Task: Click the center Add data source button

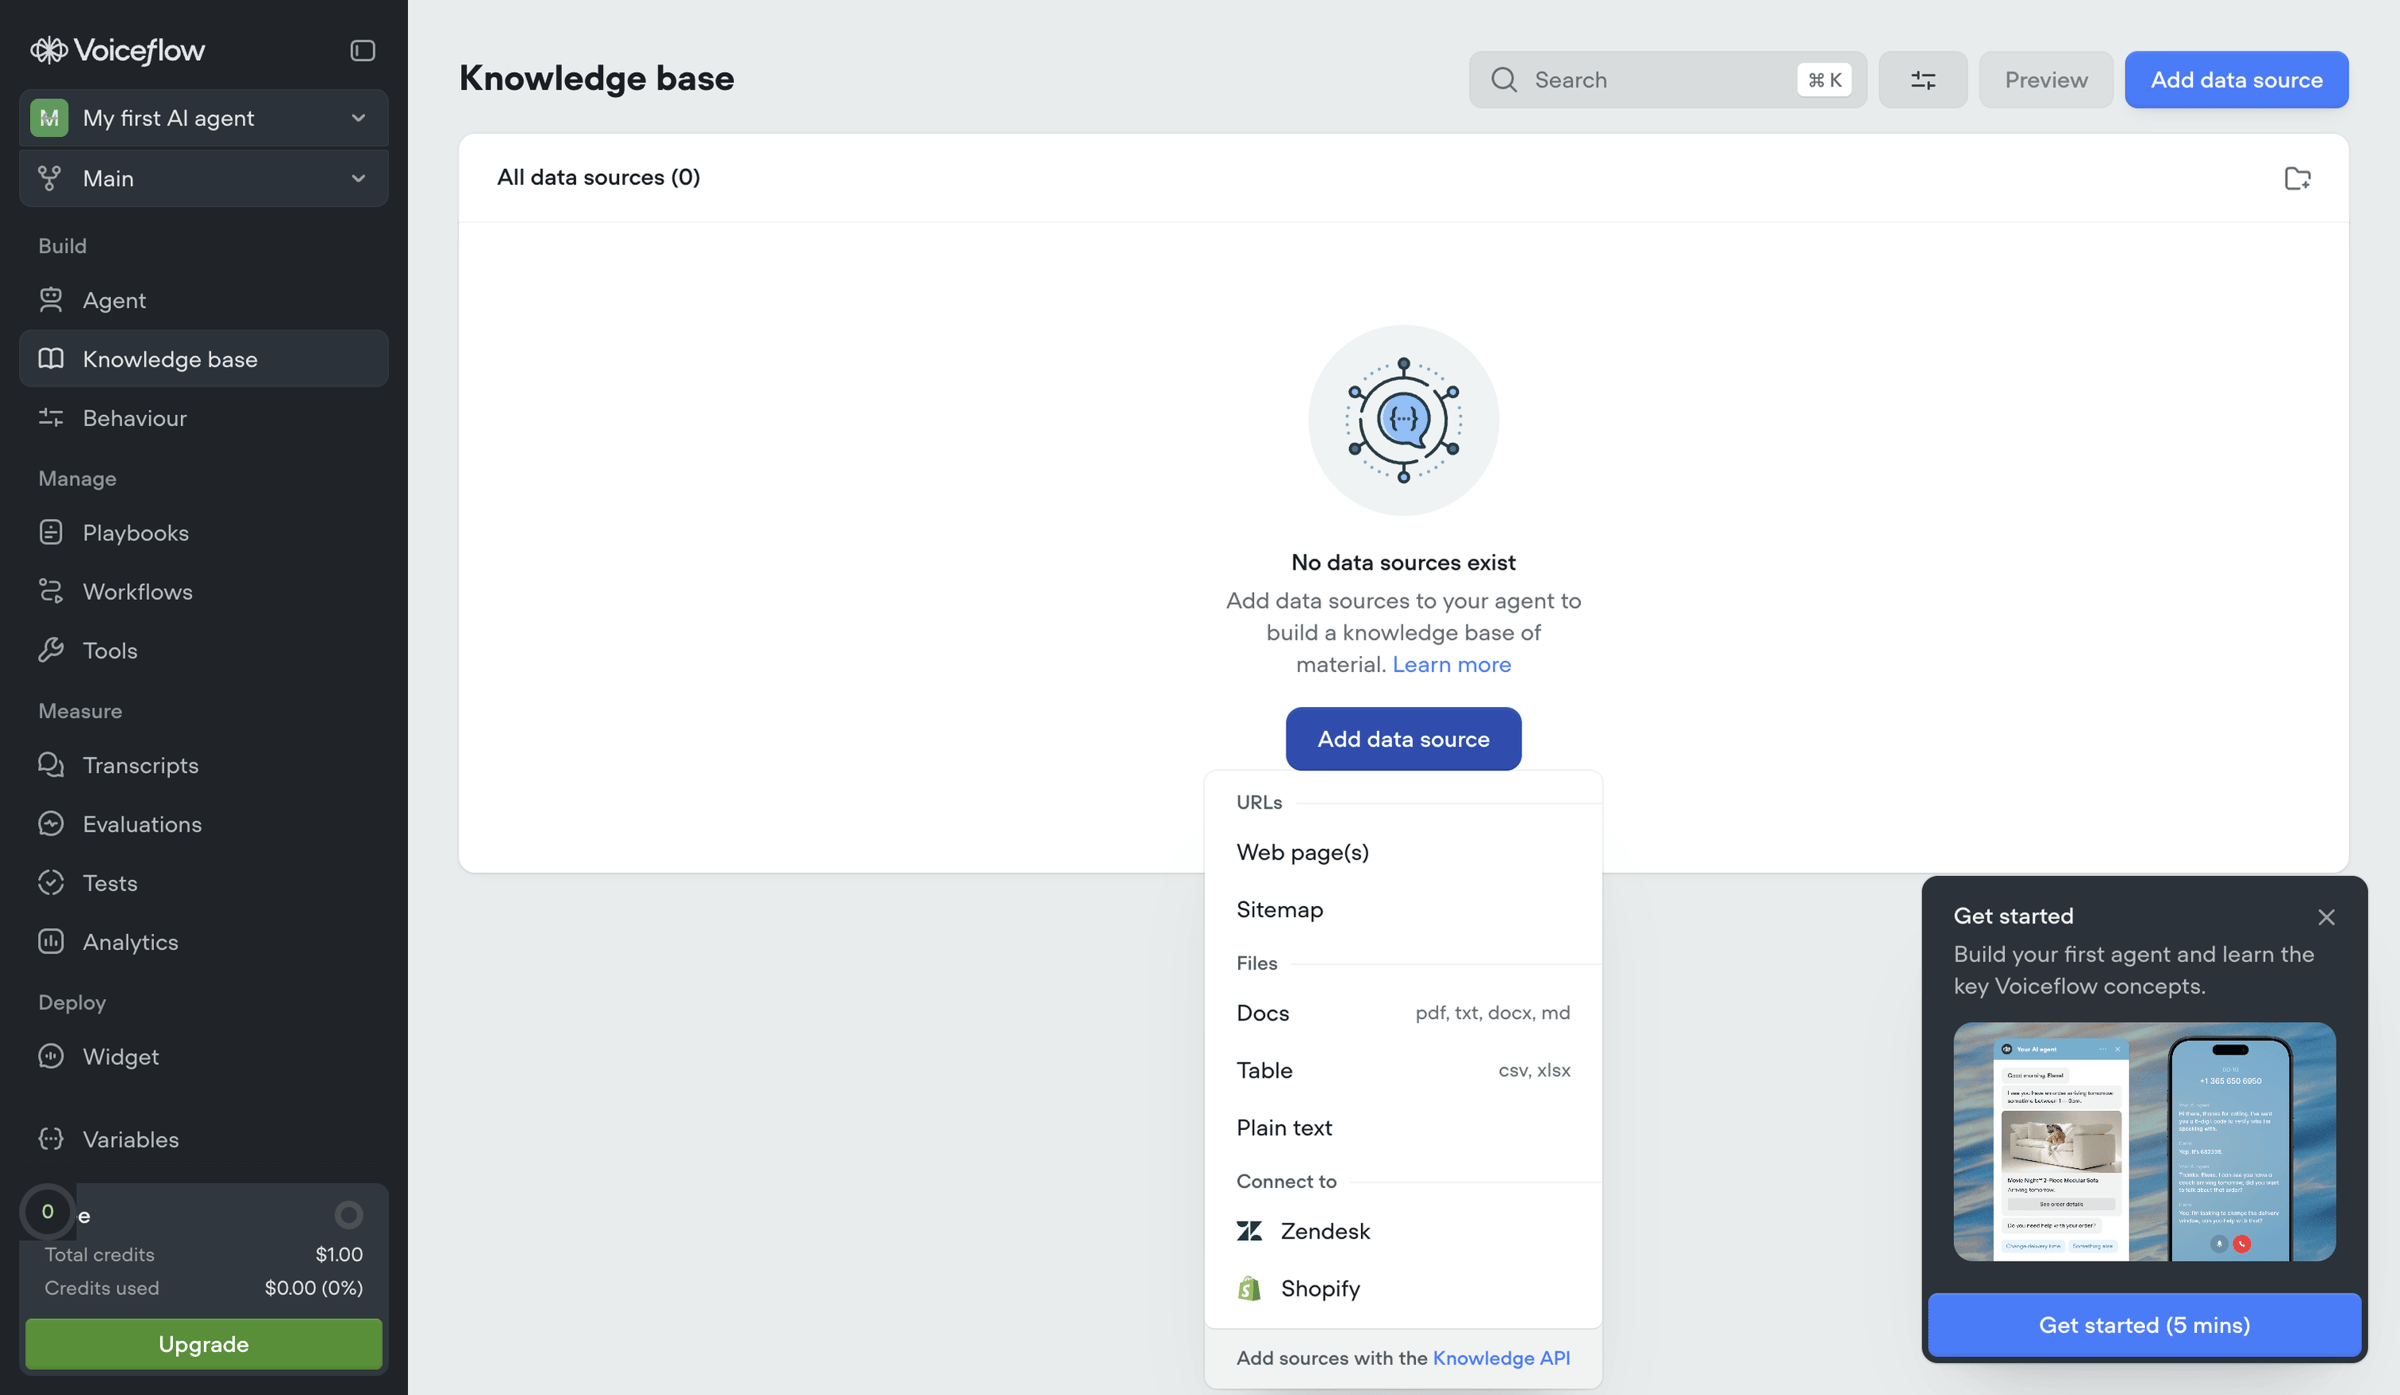Action: pos(1403,739)
